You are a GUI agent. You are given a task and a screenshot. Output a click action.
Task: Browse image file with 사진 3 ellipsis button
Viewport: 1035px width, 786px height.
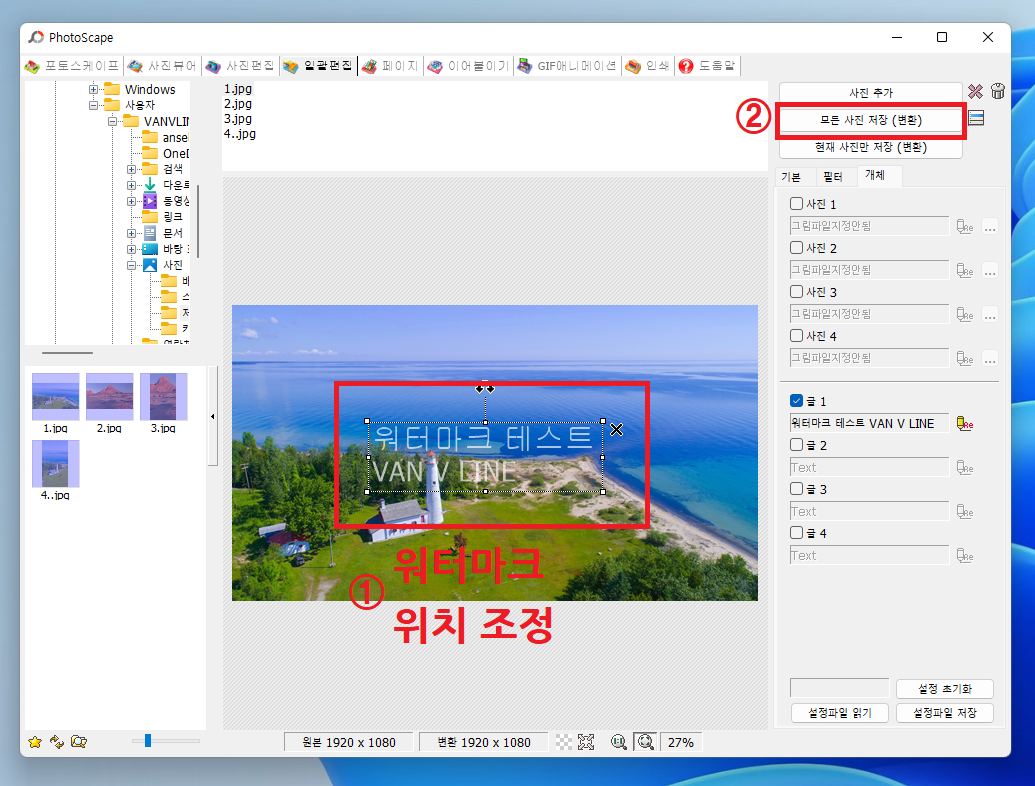[x=989, y=315]
